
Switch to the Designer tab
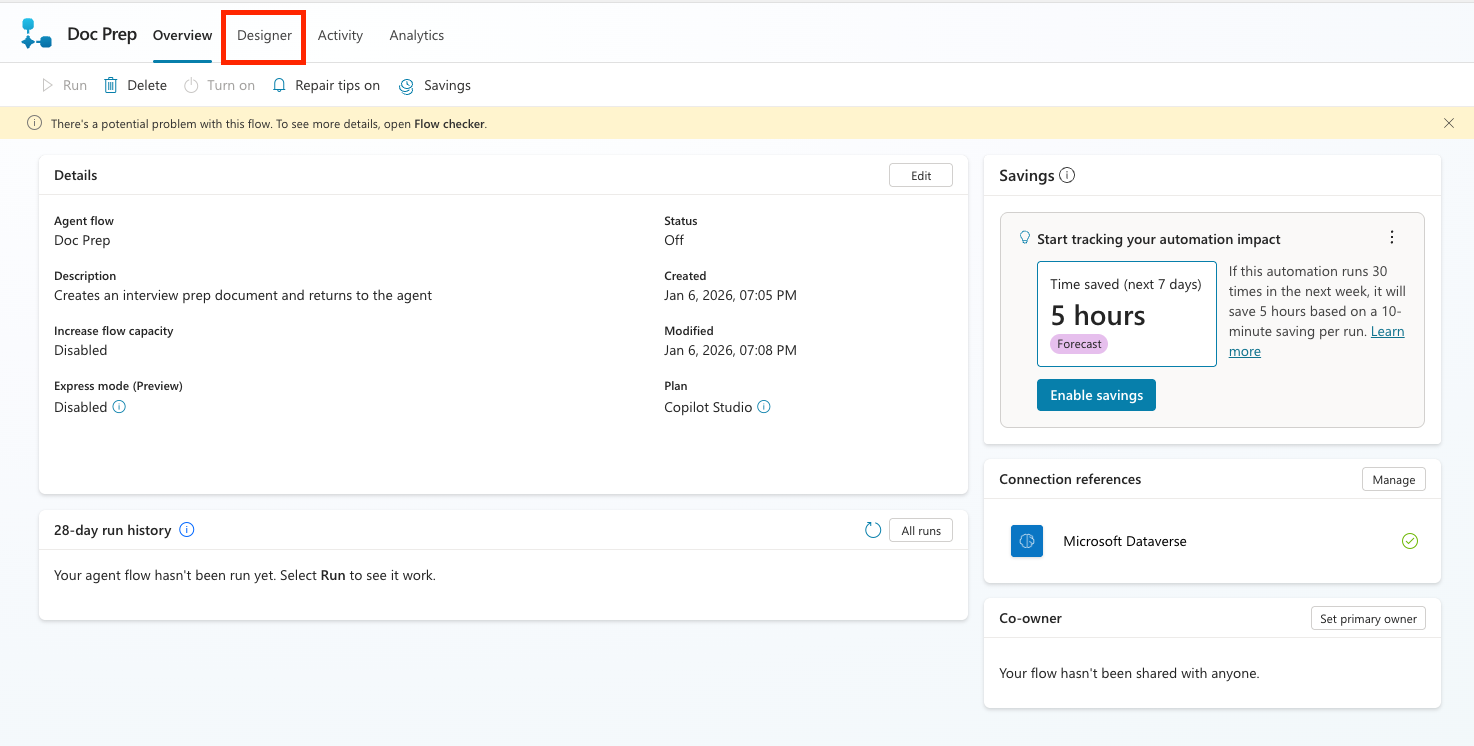tap(264, 36)
